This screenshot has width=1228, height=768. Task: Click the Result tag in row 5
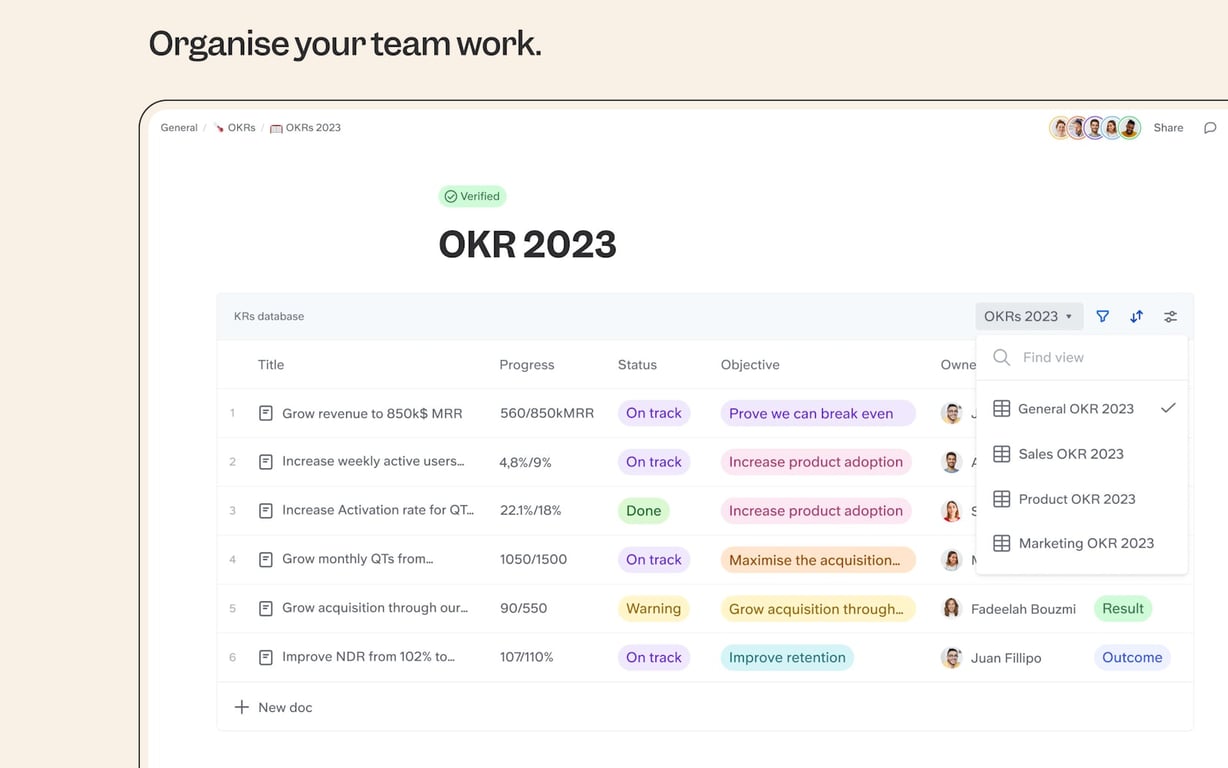click(1123, 608)
